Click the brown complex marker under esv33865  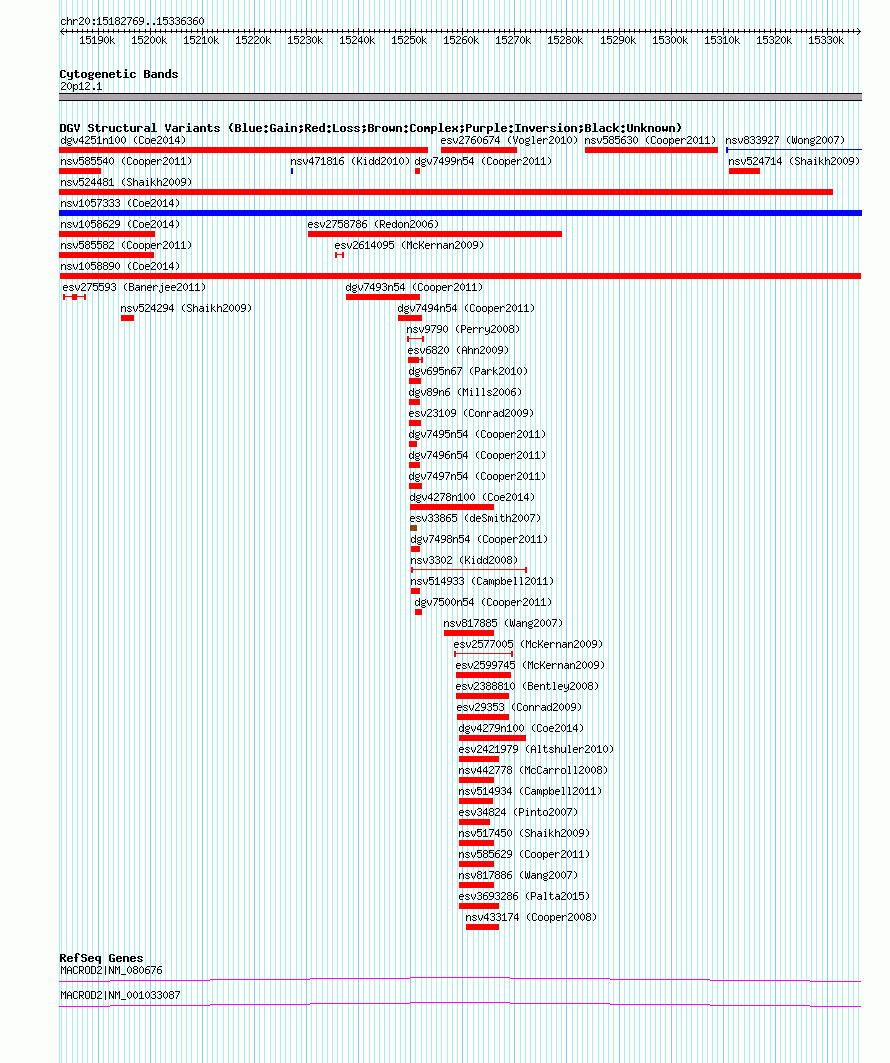pos(413,527)
